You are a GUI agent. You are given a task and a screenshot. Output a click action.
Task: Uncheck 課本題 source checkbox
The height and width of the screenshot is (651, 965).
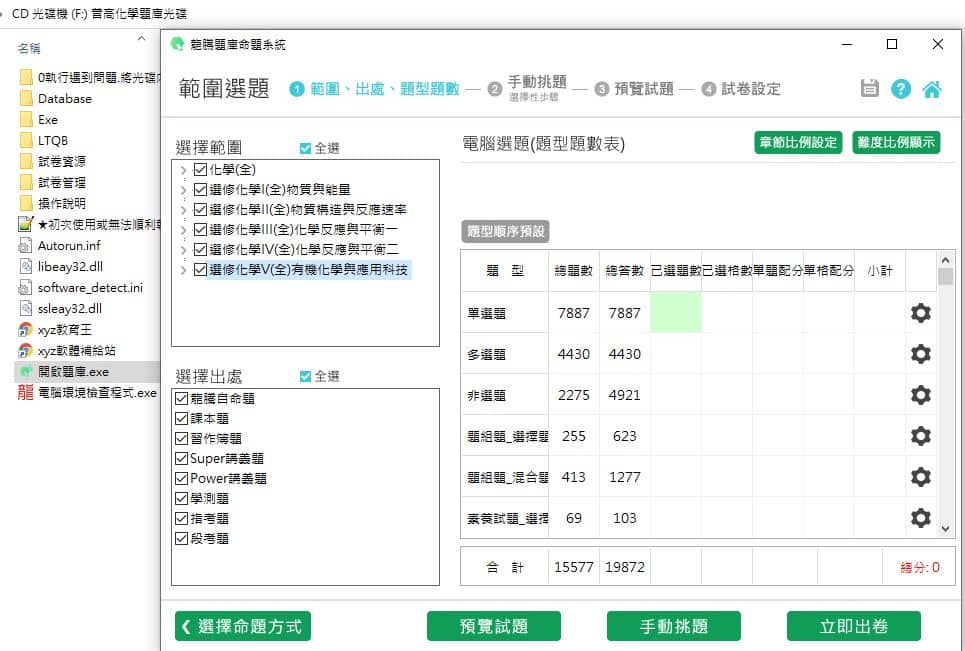tap(181, 418)
